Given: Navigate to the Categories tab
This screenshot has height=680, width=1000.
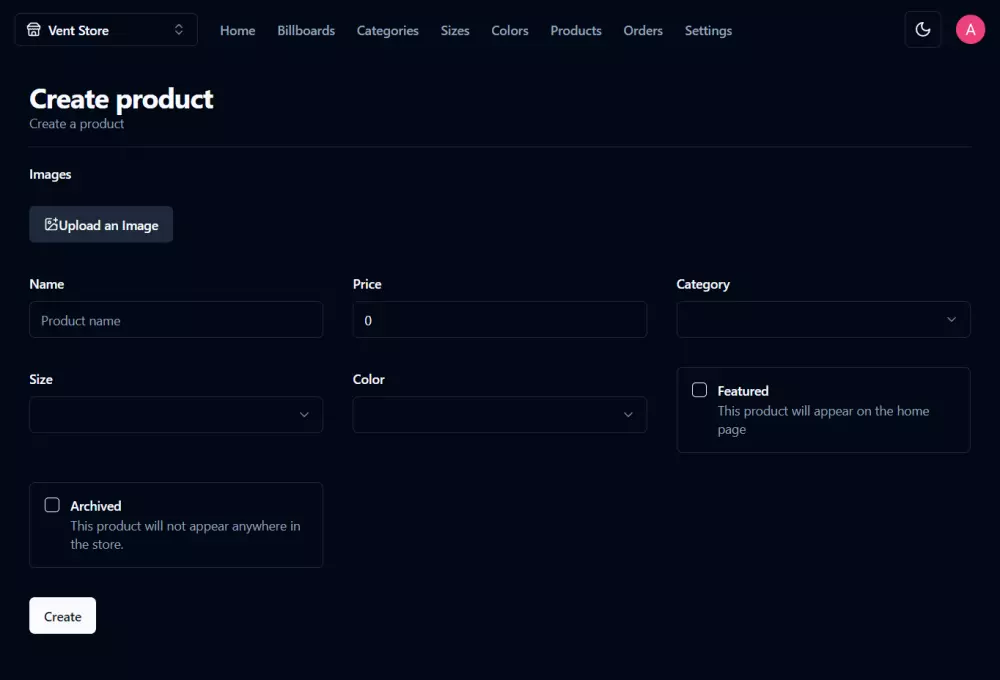Looking at the screenshot, I should [387, 31].
